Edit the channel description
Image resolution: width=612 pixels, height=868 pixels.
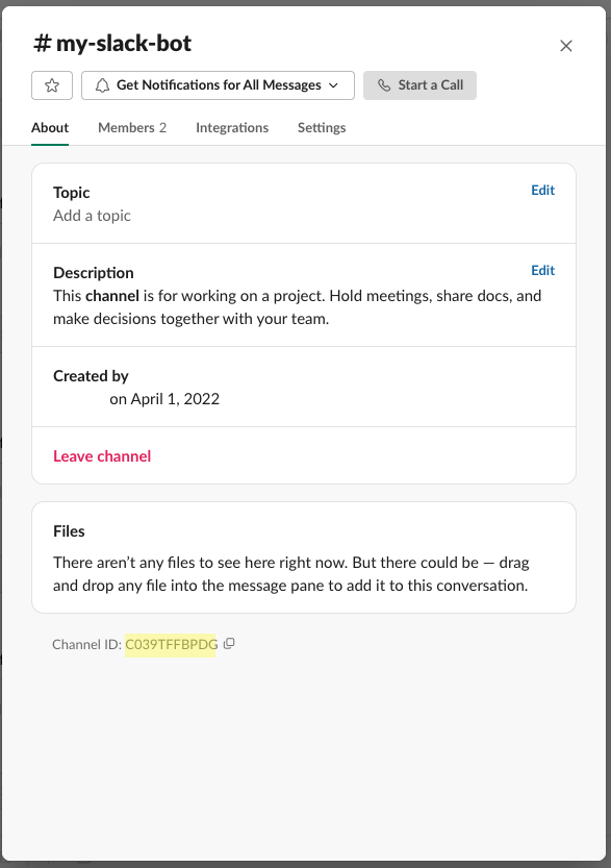(x=543, y=271)
